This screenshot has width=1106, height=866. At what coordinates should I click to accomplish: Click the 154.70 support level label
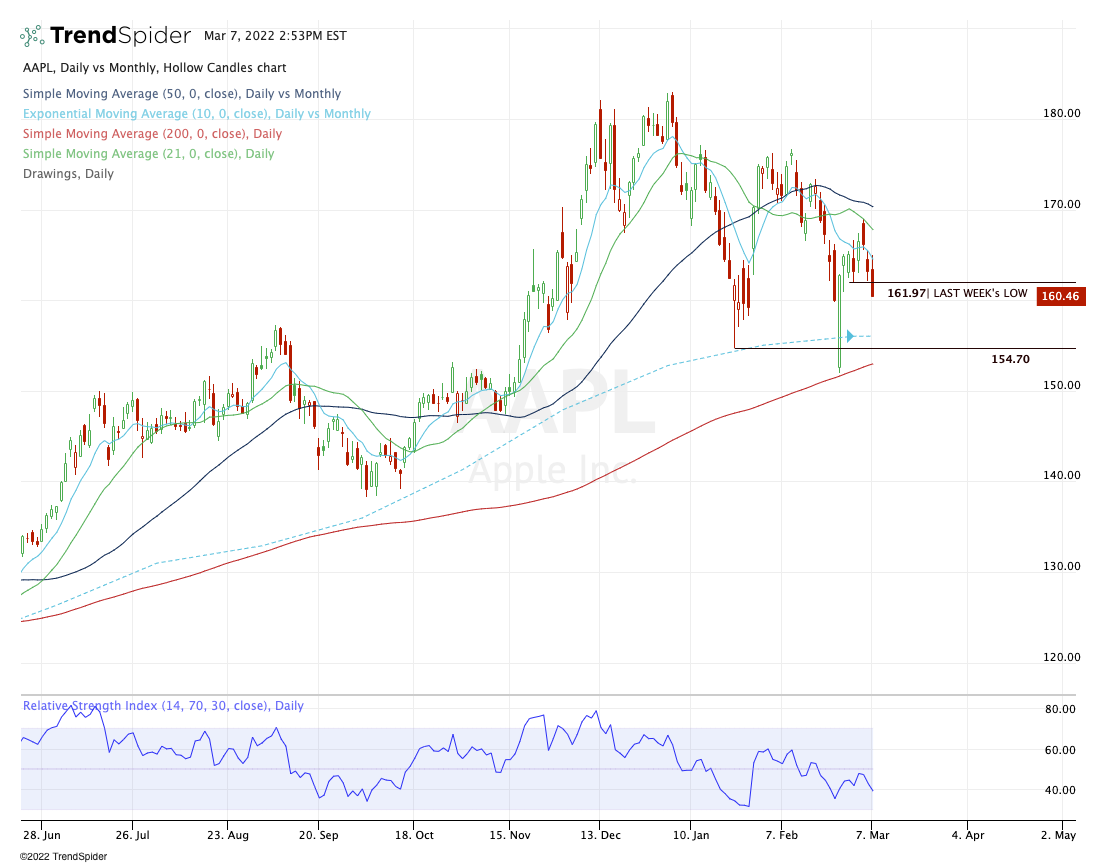coord(1010,359)
